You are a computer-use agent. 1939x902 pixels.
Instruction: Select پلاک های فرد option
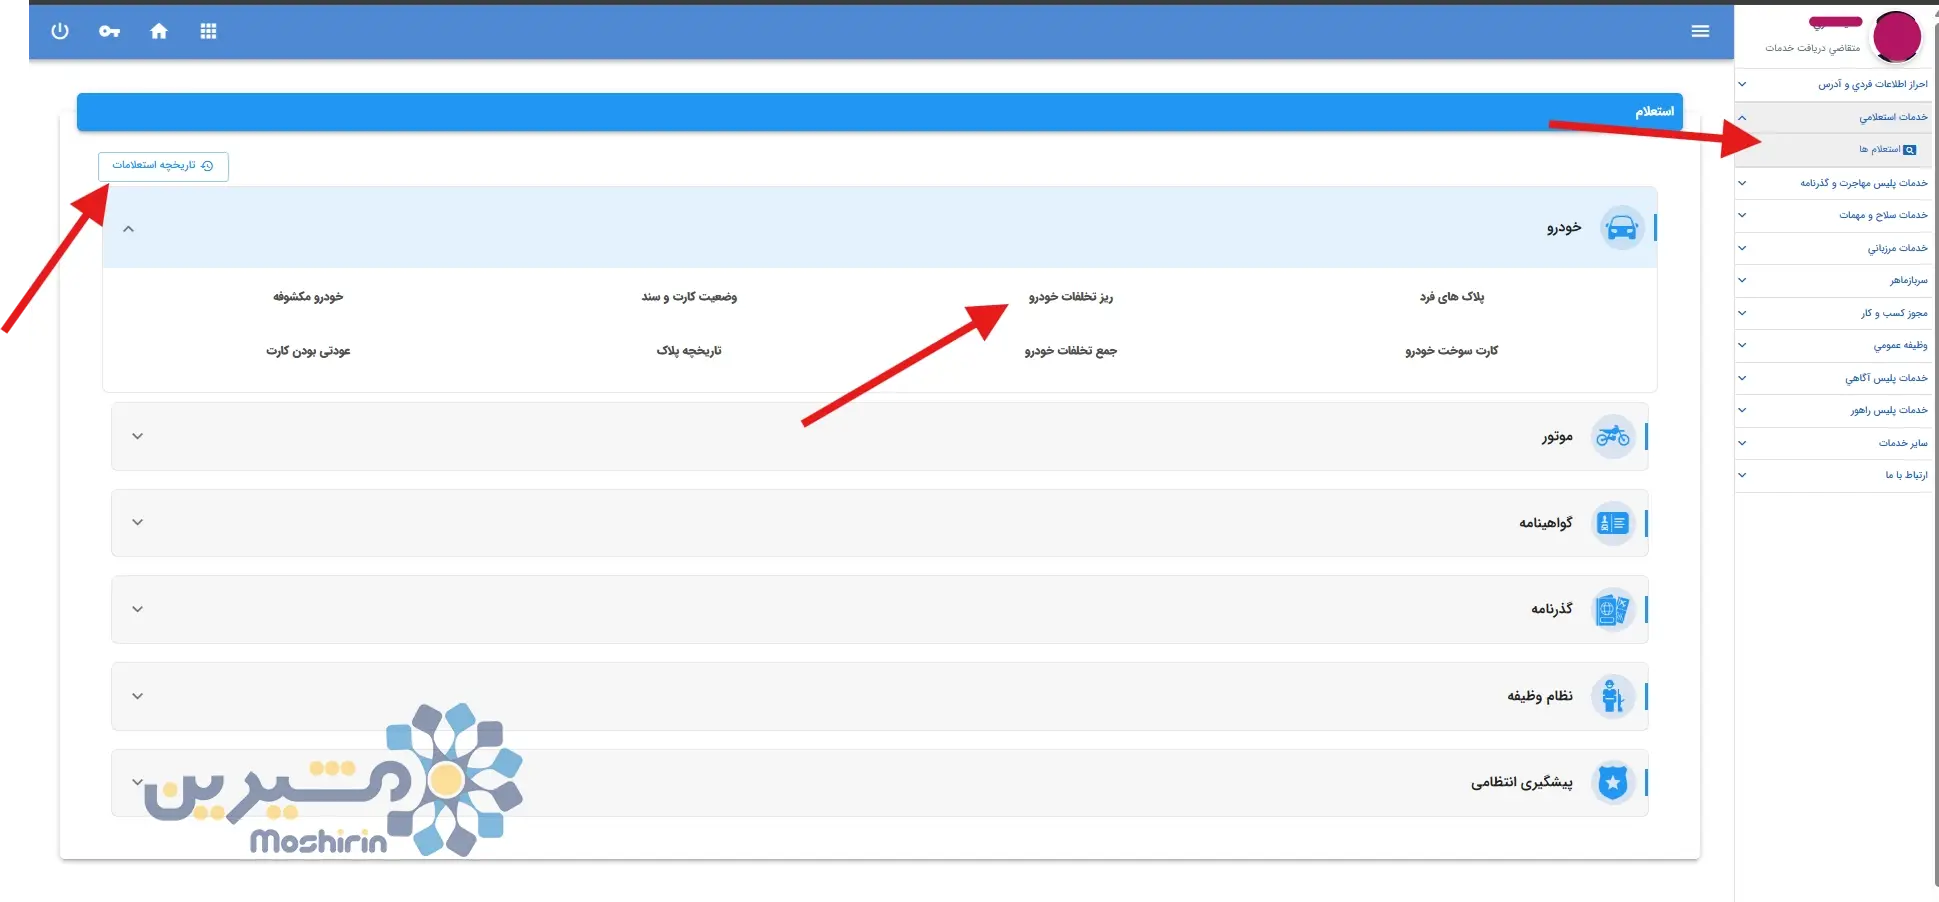[1451, 297]
